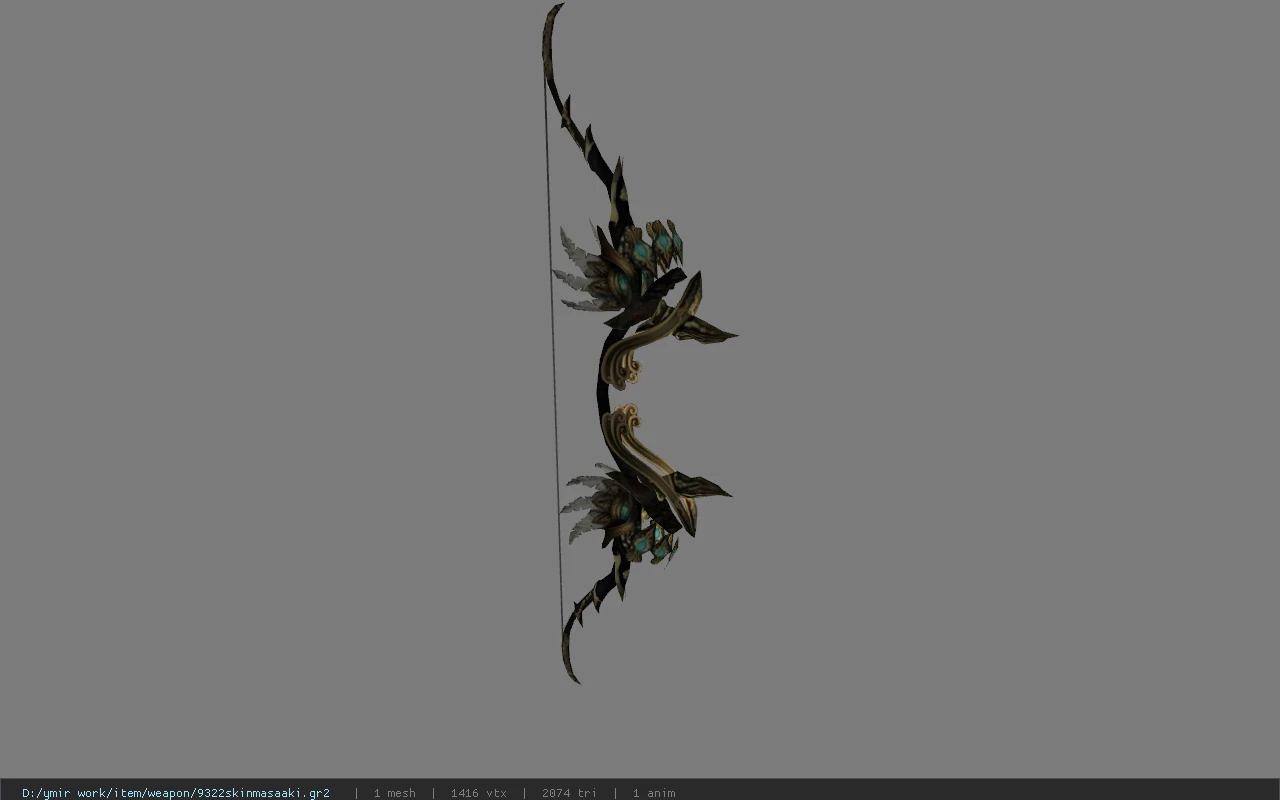Click the file path 9322skinmasaaki.gr2 in status bar
The image size is (1280, 800).
click(176, 793)
